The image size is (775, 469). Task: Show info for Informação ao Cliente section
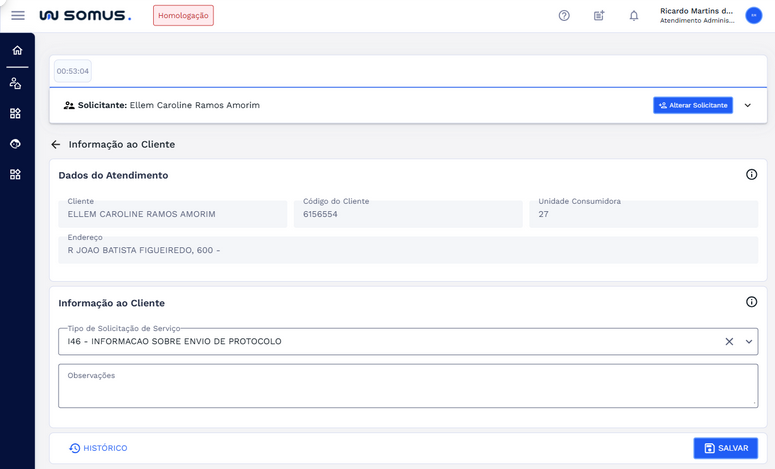[x=751, y=302]
